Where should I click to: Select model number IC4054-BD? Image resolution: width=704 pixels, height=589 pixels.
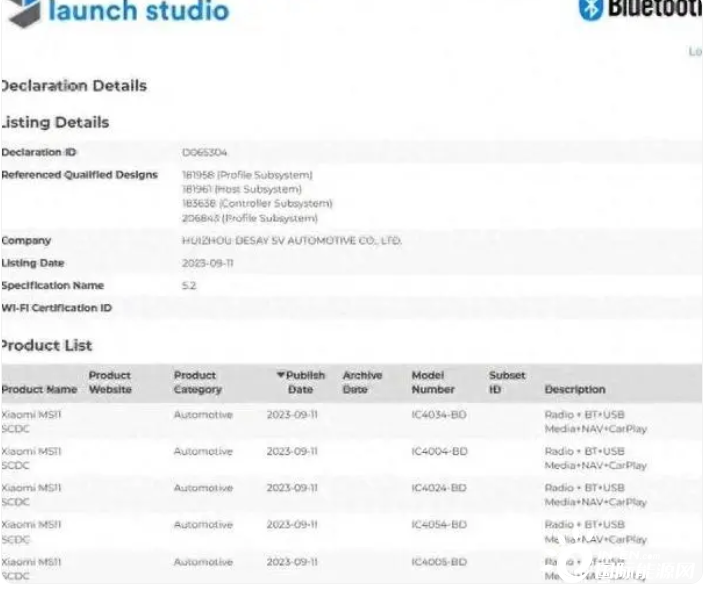[x=439, y=524]
